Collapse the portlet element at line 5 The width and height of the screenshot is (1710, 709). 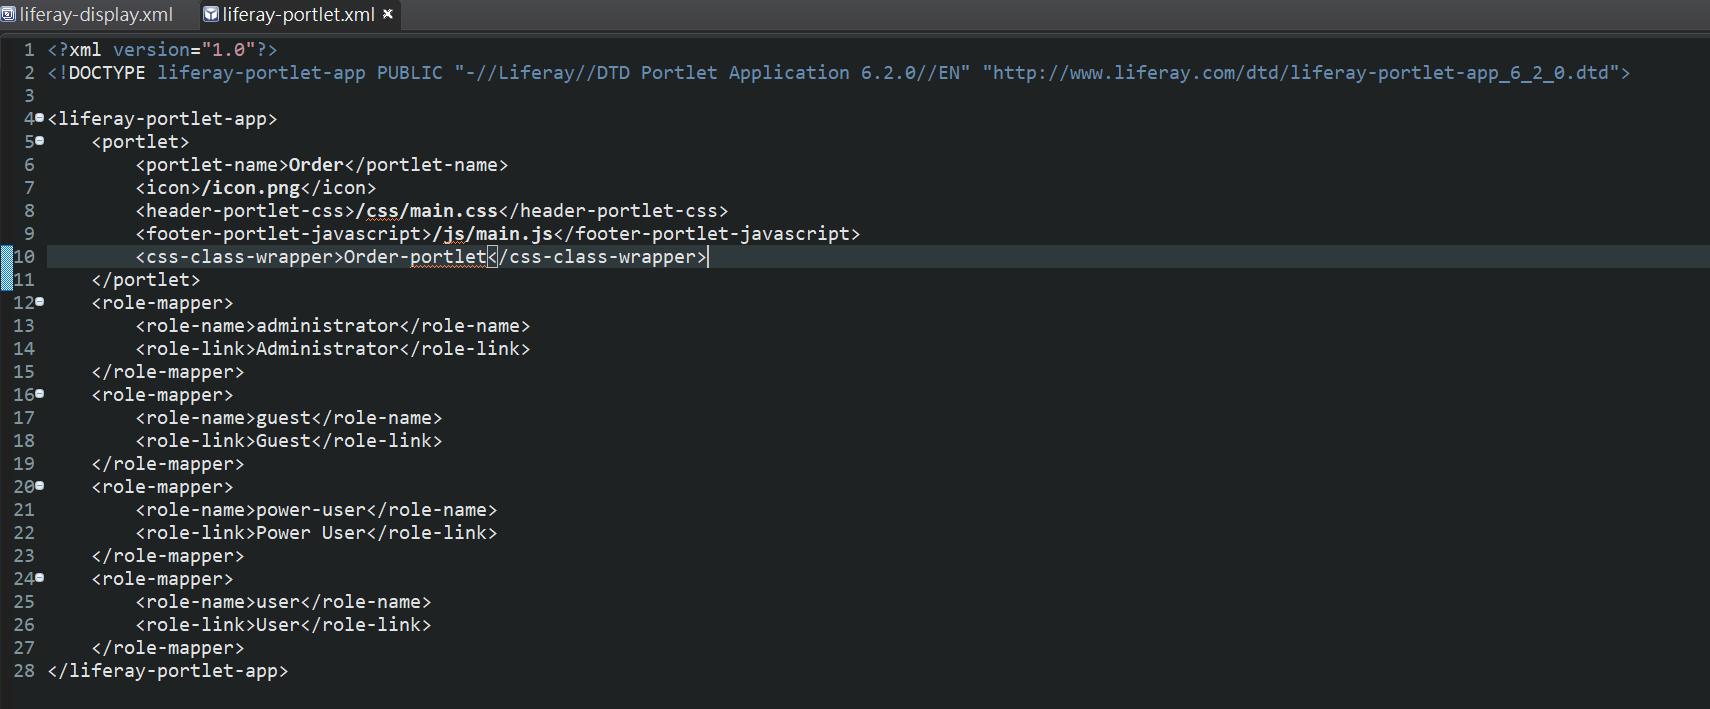(x=40, y=141)
